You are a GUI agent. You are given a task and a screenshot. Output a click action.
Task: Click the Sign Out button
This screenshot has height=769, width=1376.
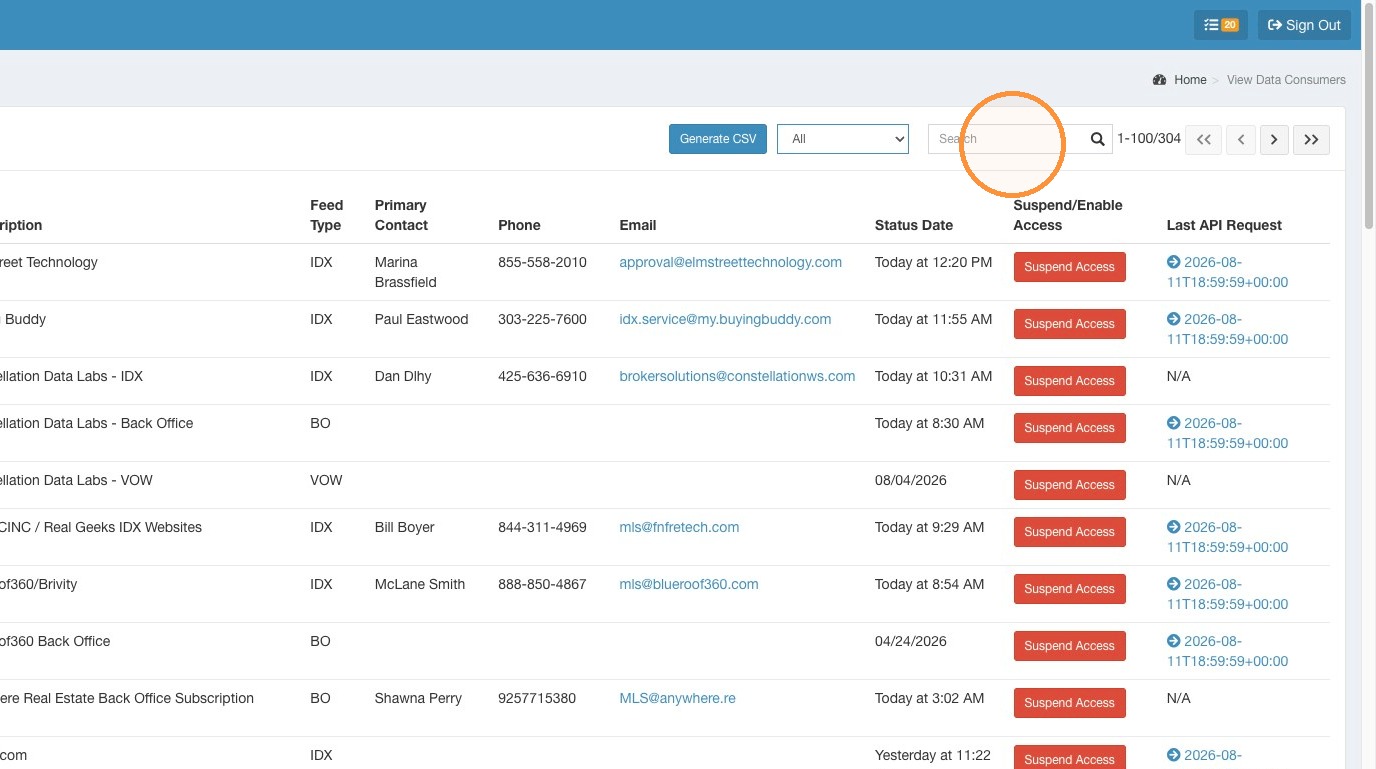point(1304,25)
